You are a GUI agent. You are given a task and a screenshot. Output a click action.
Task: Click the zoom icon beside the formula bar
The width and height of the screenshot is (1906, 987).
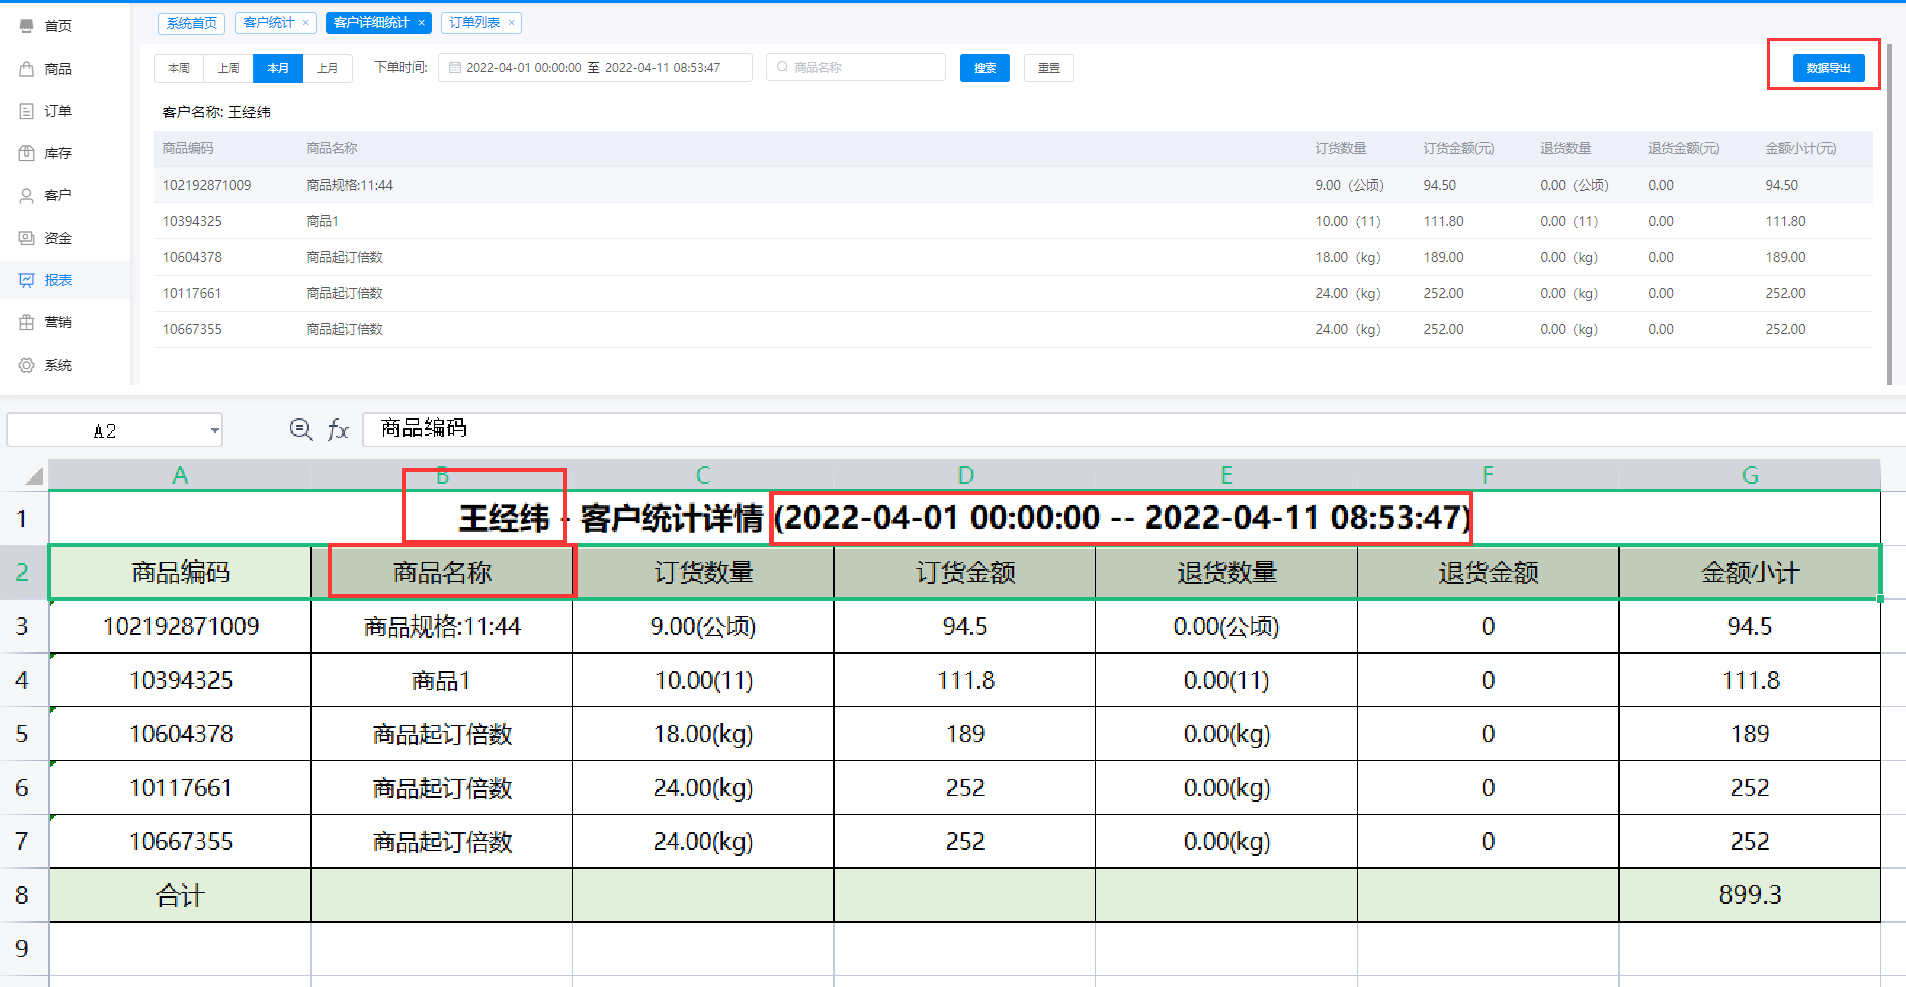pos(300,429)
